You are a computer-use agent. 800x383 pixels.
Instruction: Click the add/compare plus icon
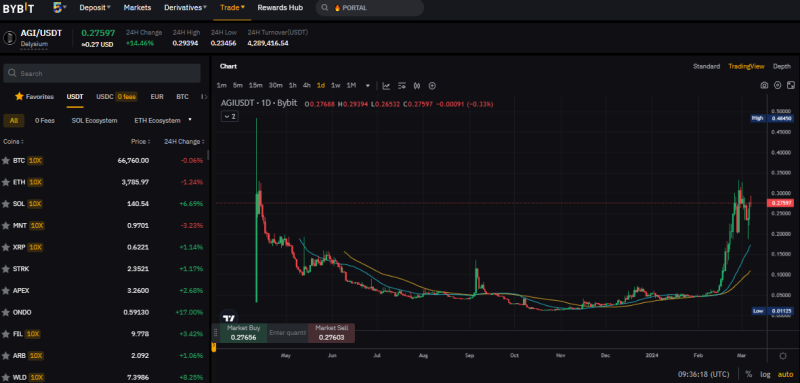click(x=432, y=86)
